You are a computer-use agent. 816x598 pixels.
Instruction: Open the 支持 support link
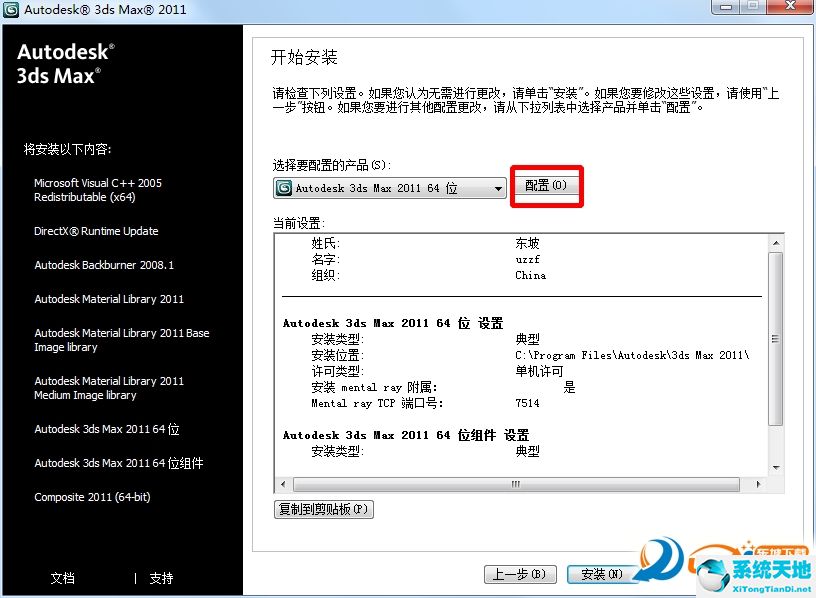[161, 578]
